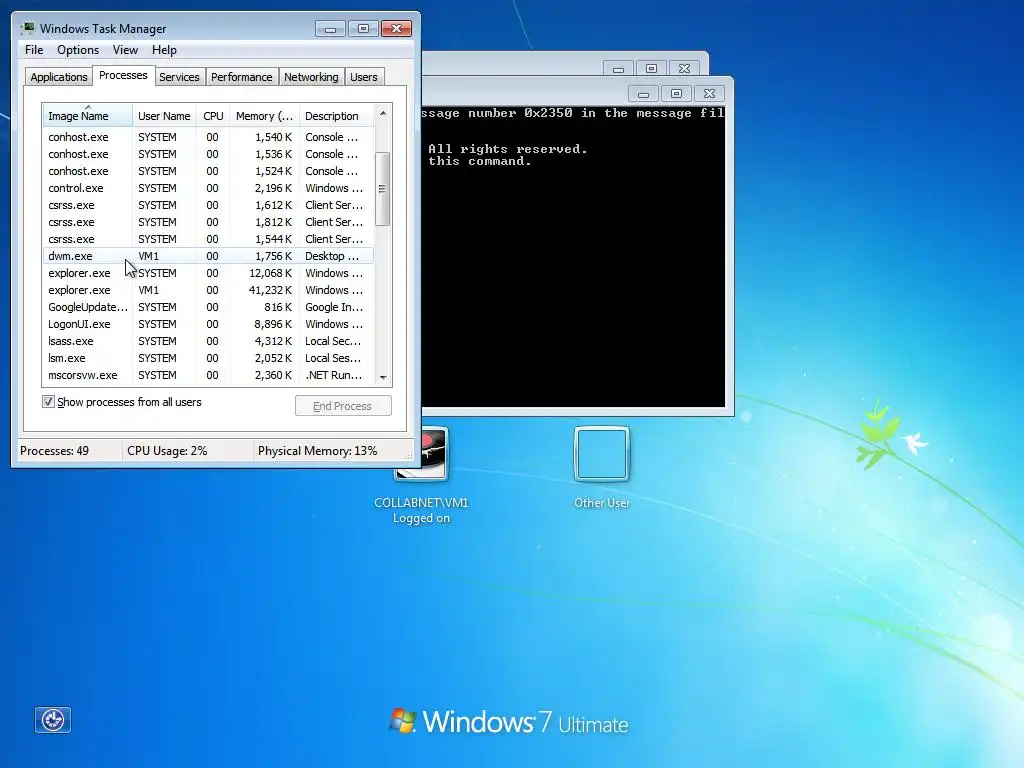Select the lsm.exe process row
The image size is (1024, 768).
[208, 358]
